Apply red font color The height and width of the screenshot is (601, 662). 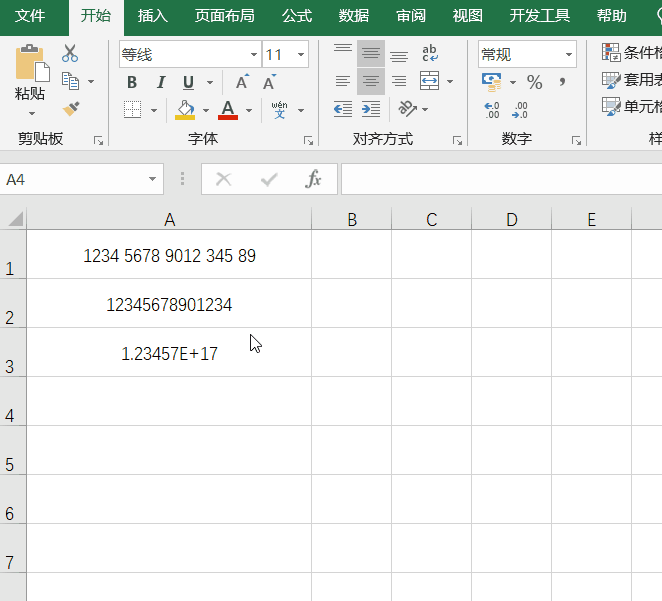coord(228,110)
